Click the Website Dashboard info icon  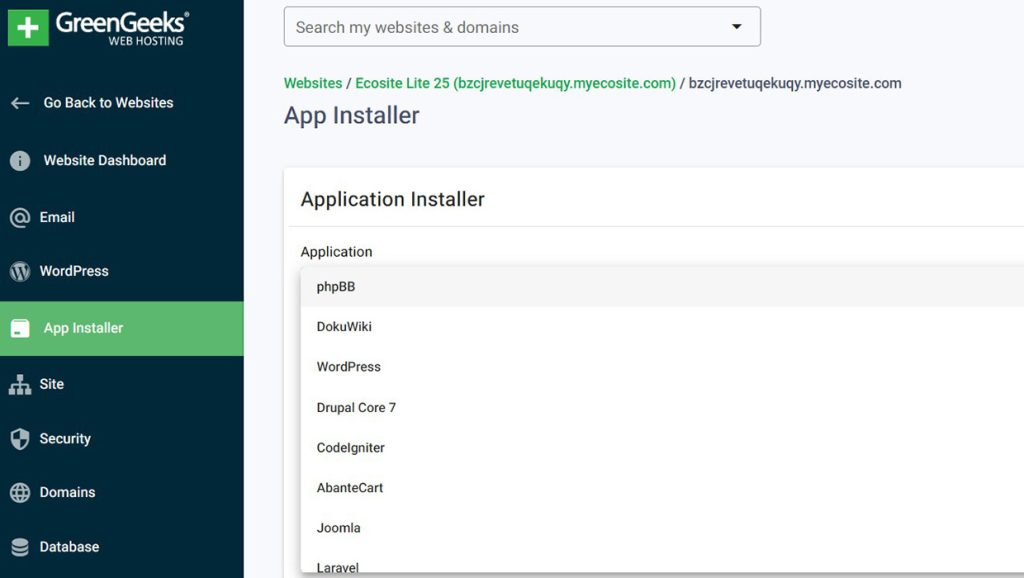(20, 161)
